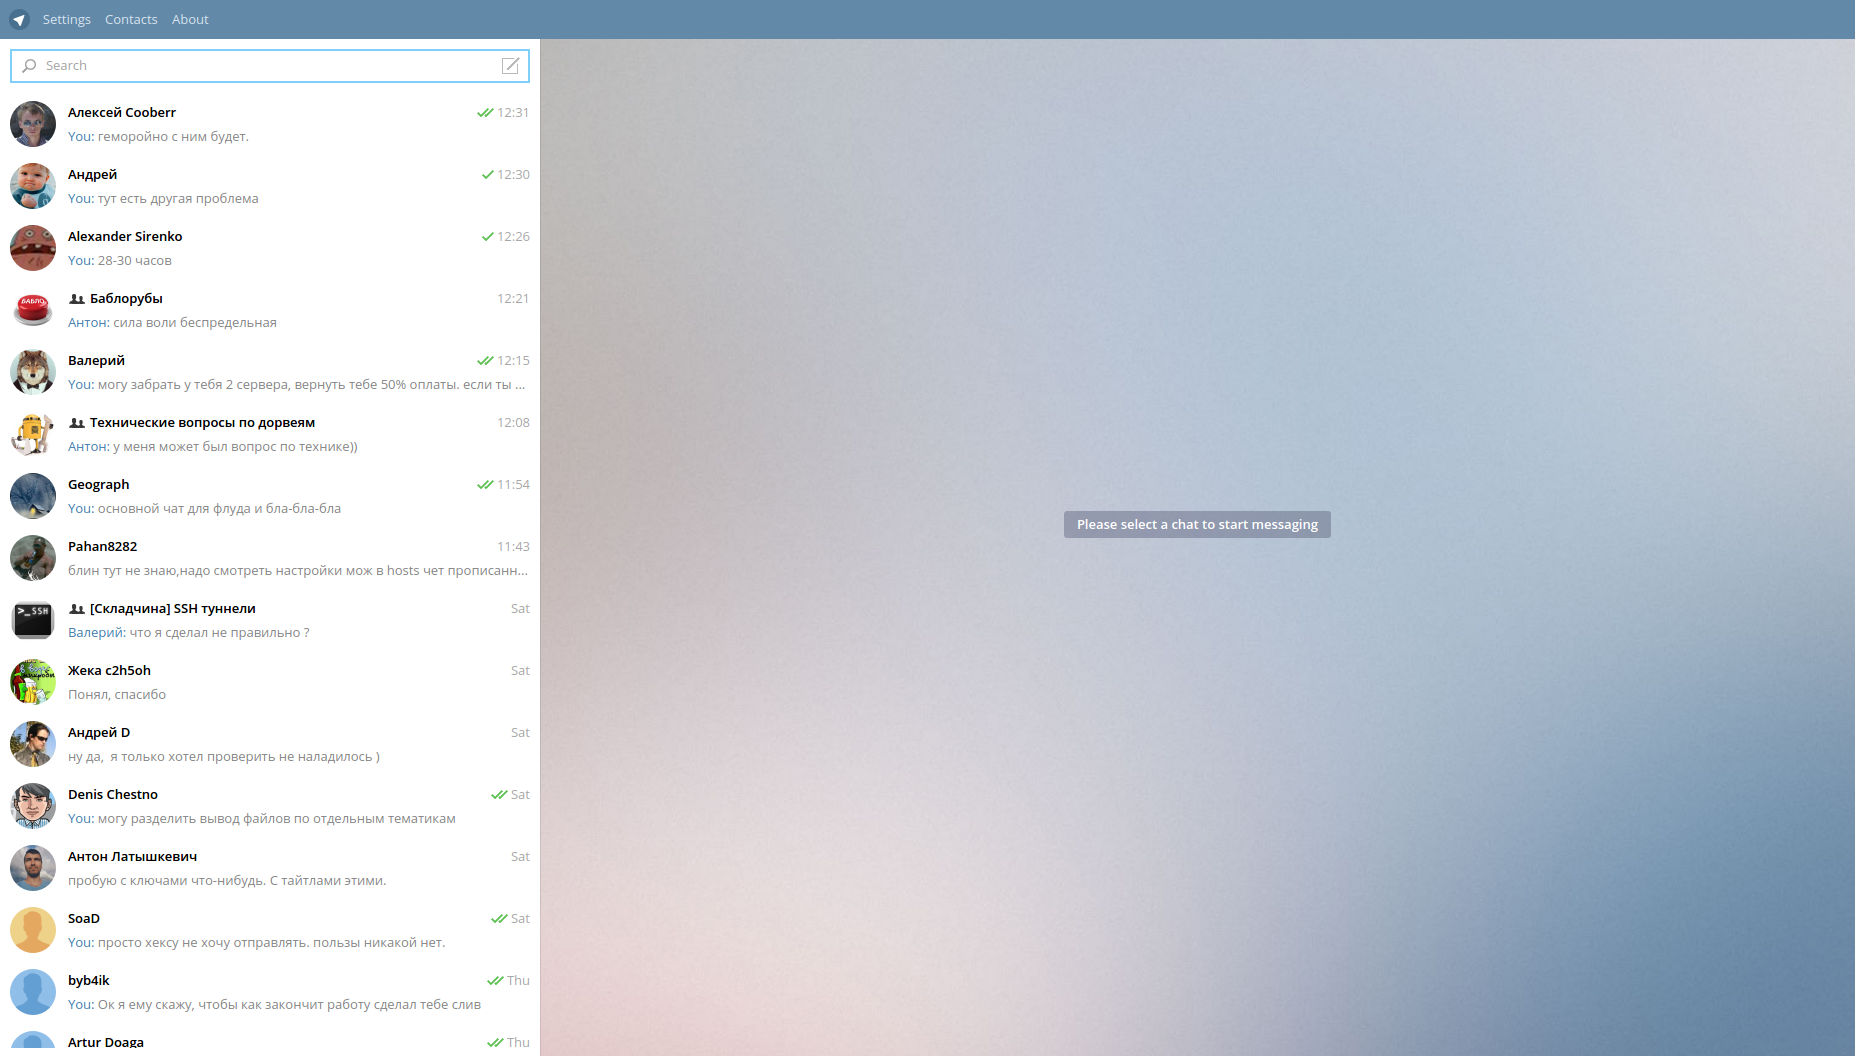Click the Telegram logo icon
1855x1056 pixels.
coord(19,19)
